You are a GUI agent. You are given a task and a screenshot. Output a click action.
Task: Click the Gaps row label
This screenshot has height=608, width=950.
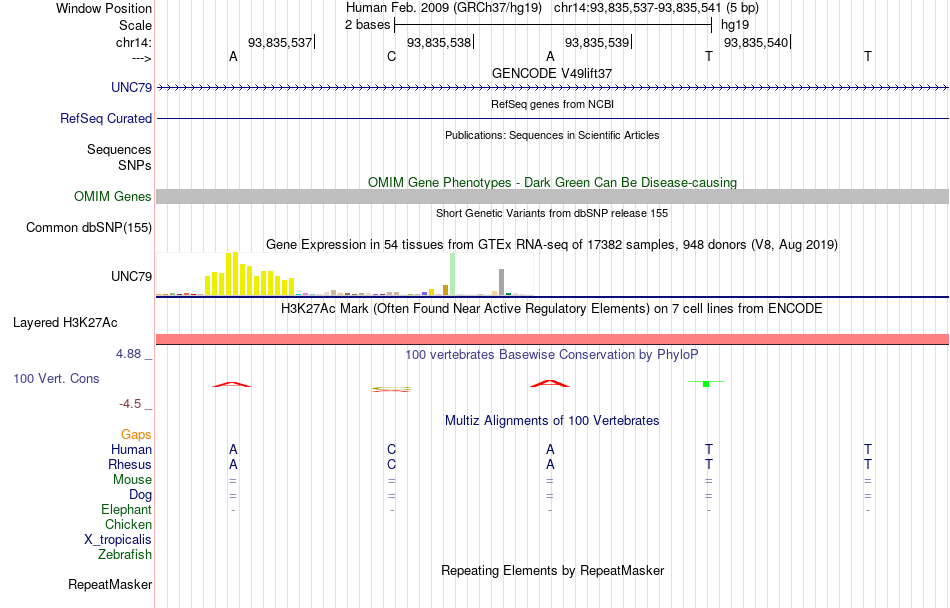pyautogui.click(x=136, y=435)
